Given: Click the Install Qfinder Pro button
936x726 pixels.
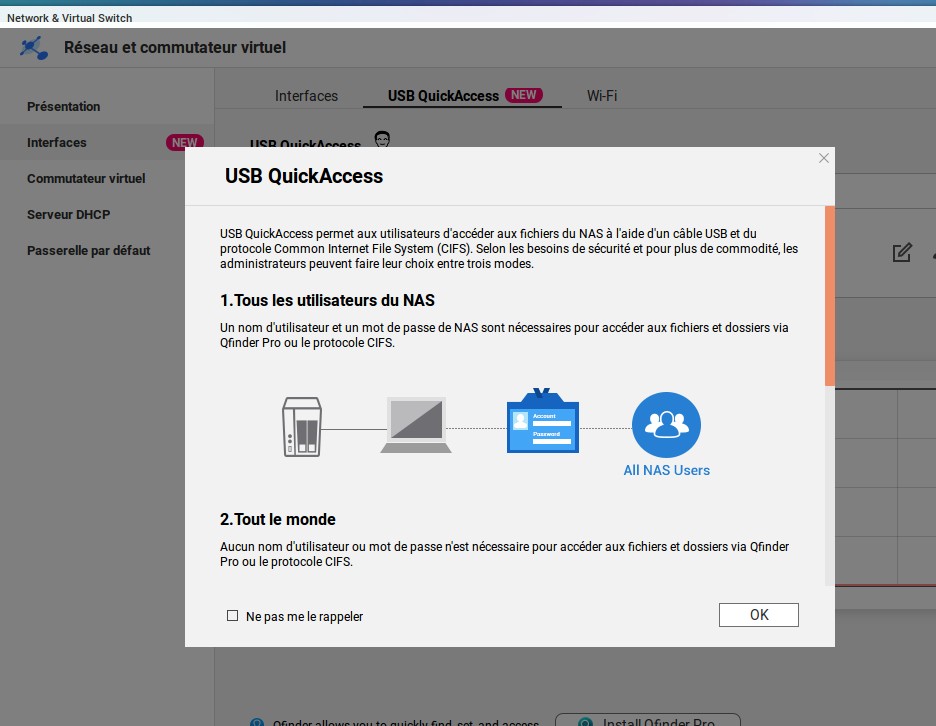Looking at the screenshot, I should tap(648, 721).
